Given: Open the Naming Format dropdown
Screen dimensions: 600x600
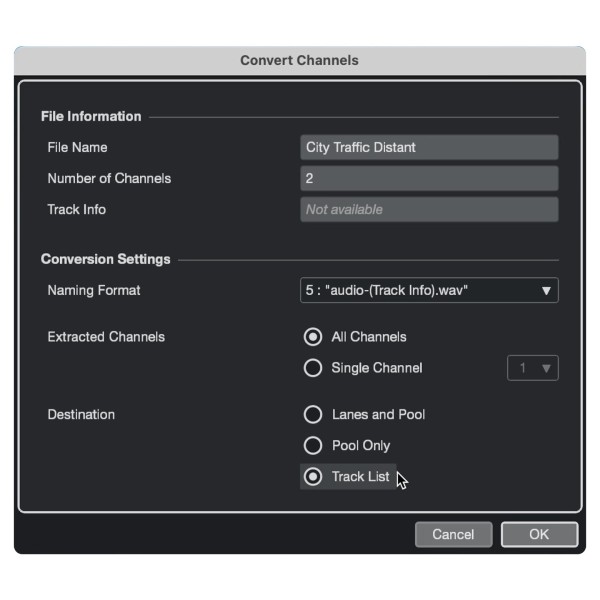Looking at the screenshot, I should click(429, 290).
